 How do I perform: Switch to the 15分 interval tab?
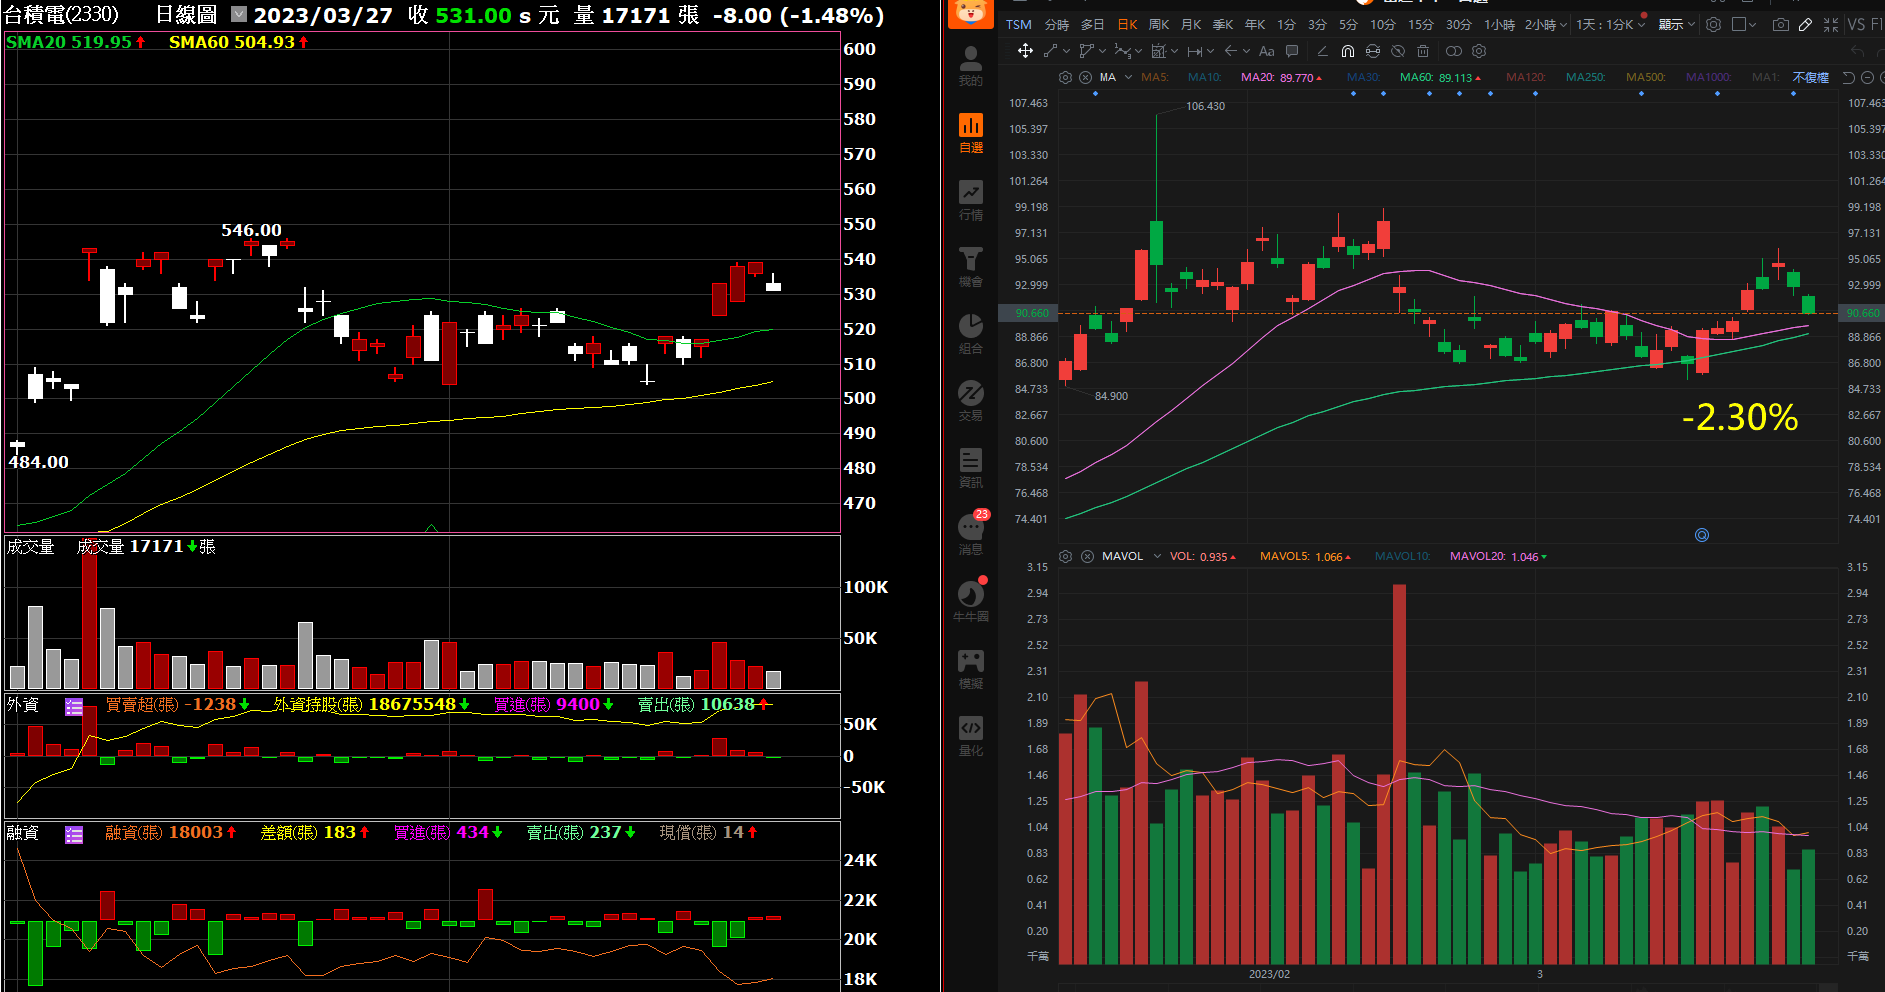1420,24
